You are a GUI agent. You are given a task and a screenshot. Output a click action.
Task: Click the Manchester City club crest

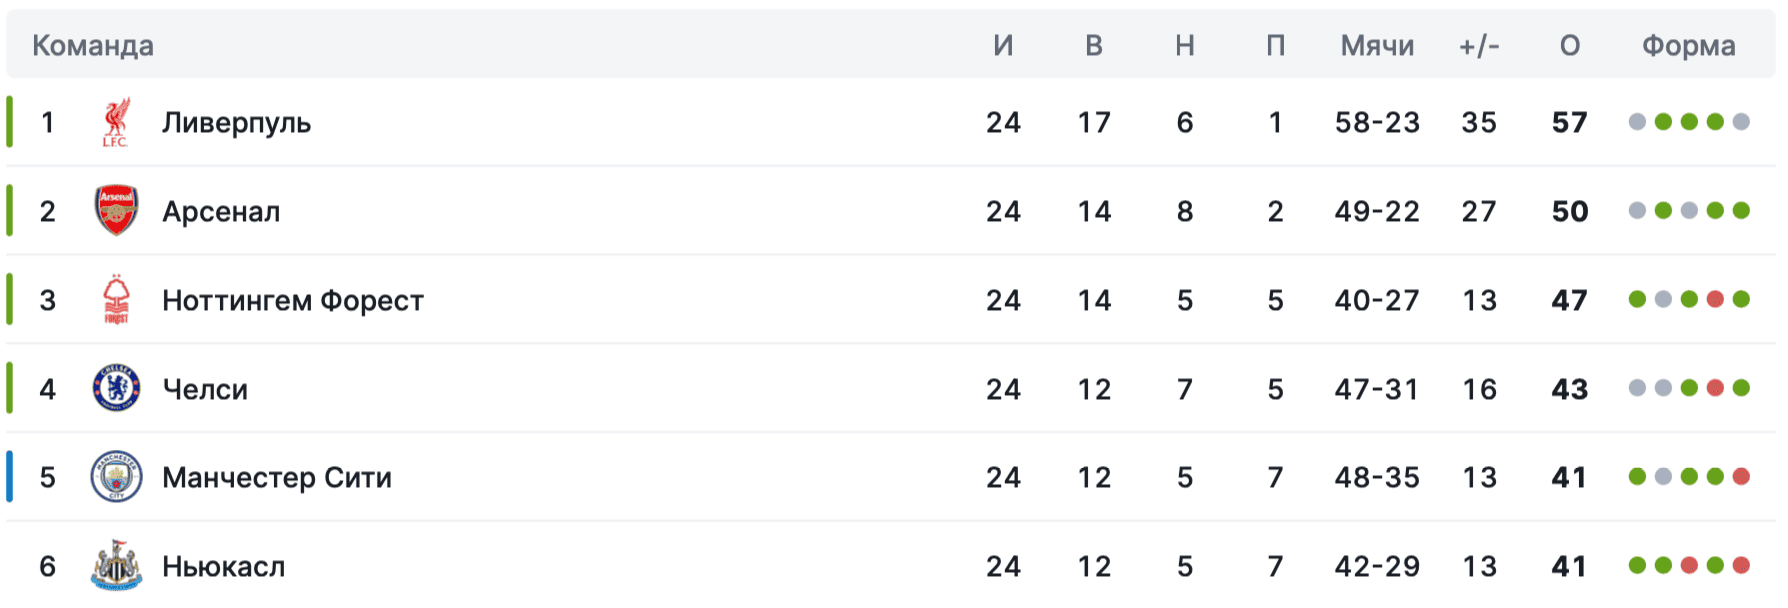(x=116, y=477)
